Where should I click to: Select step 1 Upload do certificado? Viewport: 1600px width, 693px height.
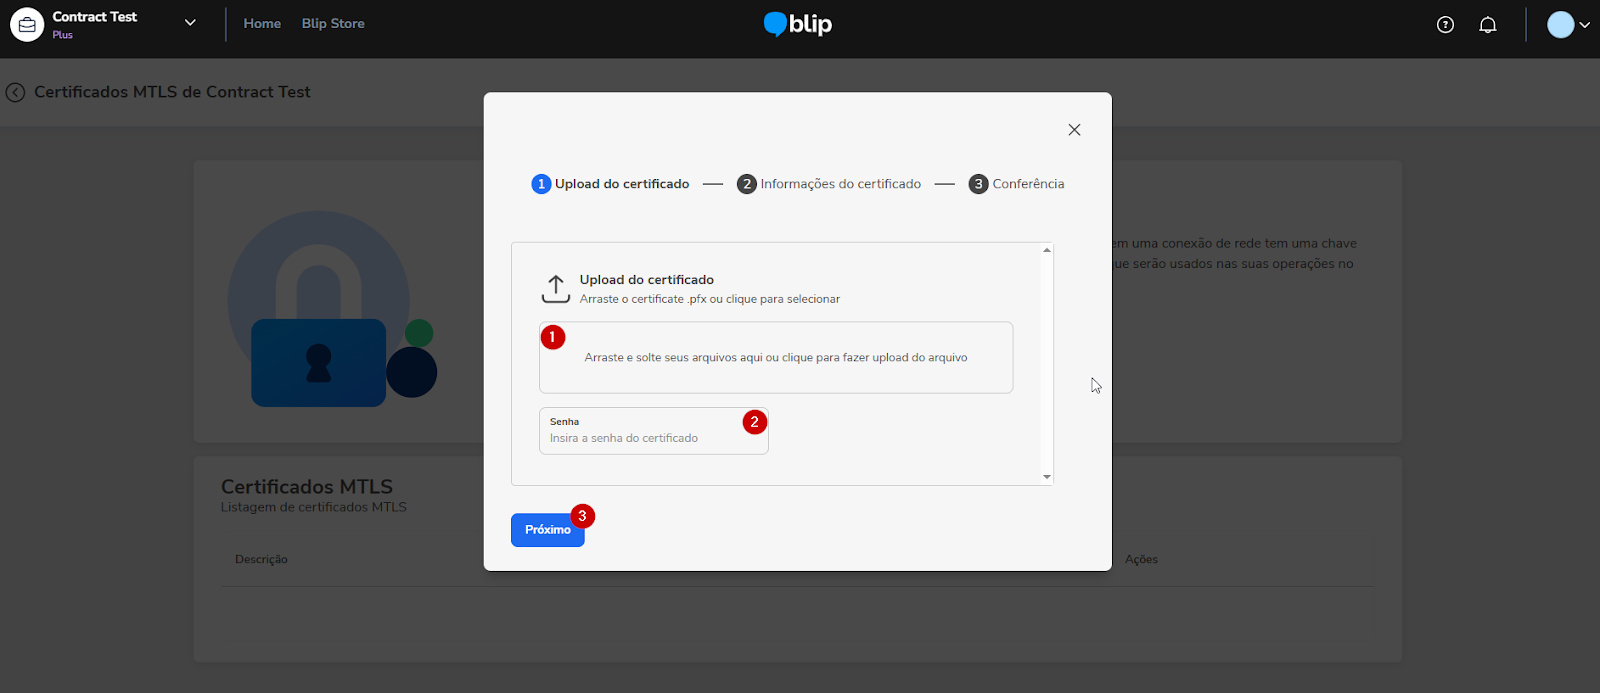(x=611, y=184)
